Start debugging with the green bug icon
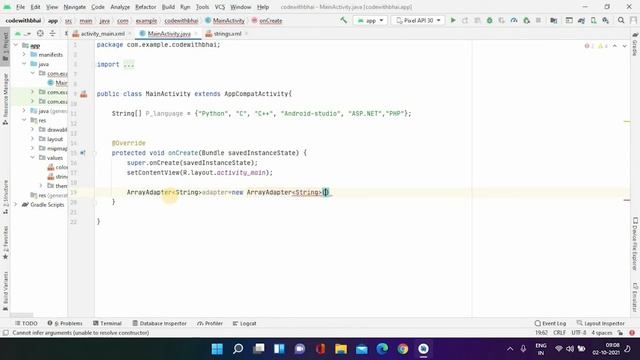The image size is (640, 360). [489, 20]
